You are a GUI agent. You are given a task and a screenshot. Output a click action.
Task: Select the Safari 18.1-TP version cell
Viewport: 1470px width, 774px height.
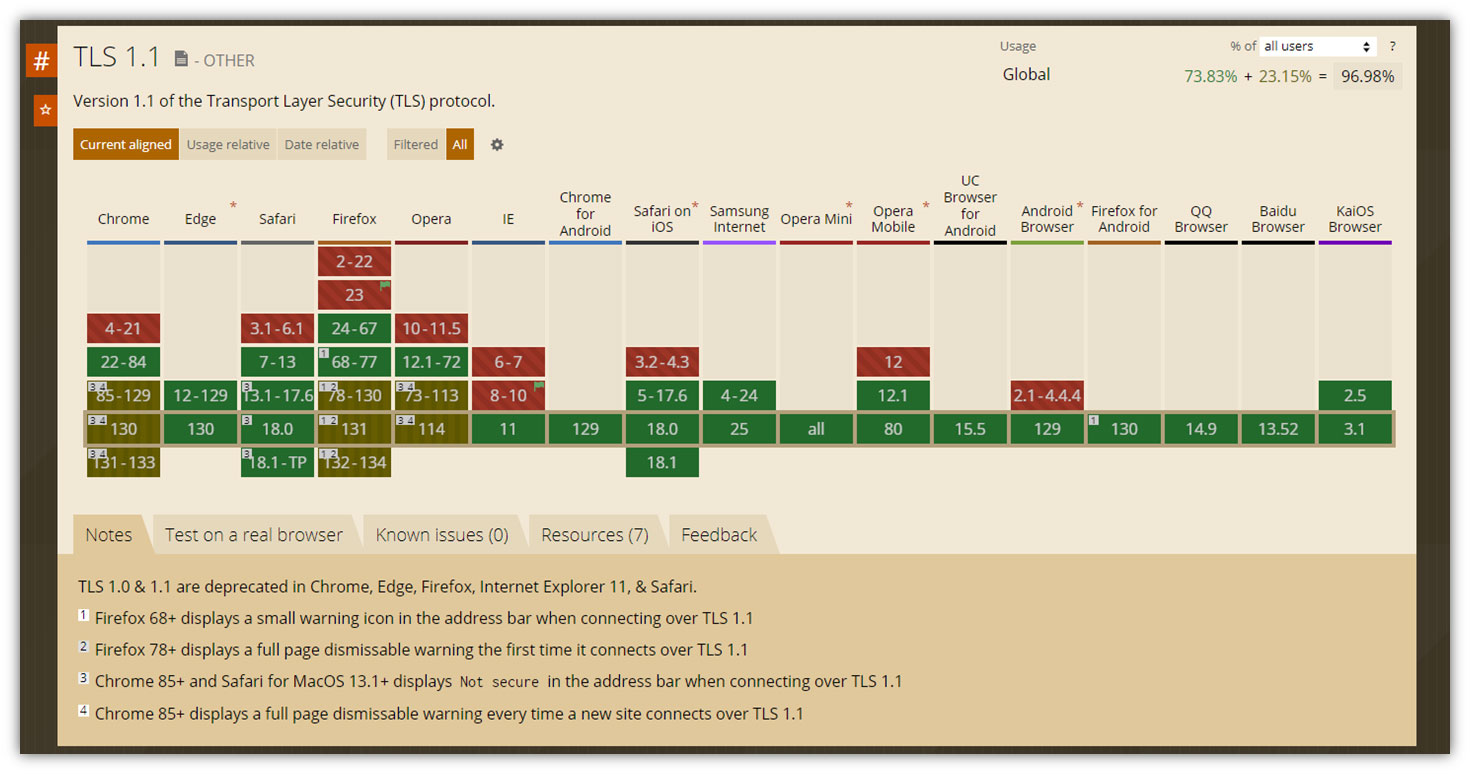(x=277, y=462)
